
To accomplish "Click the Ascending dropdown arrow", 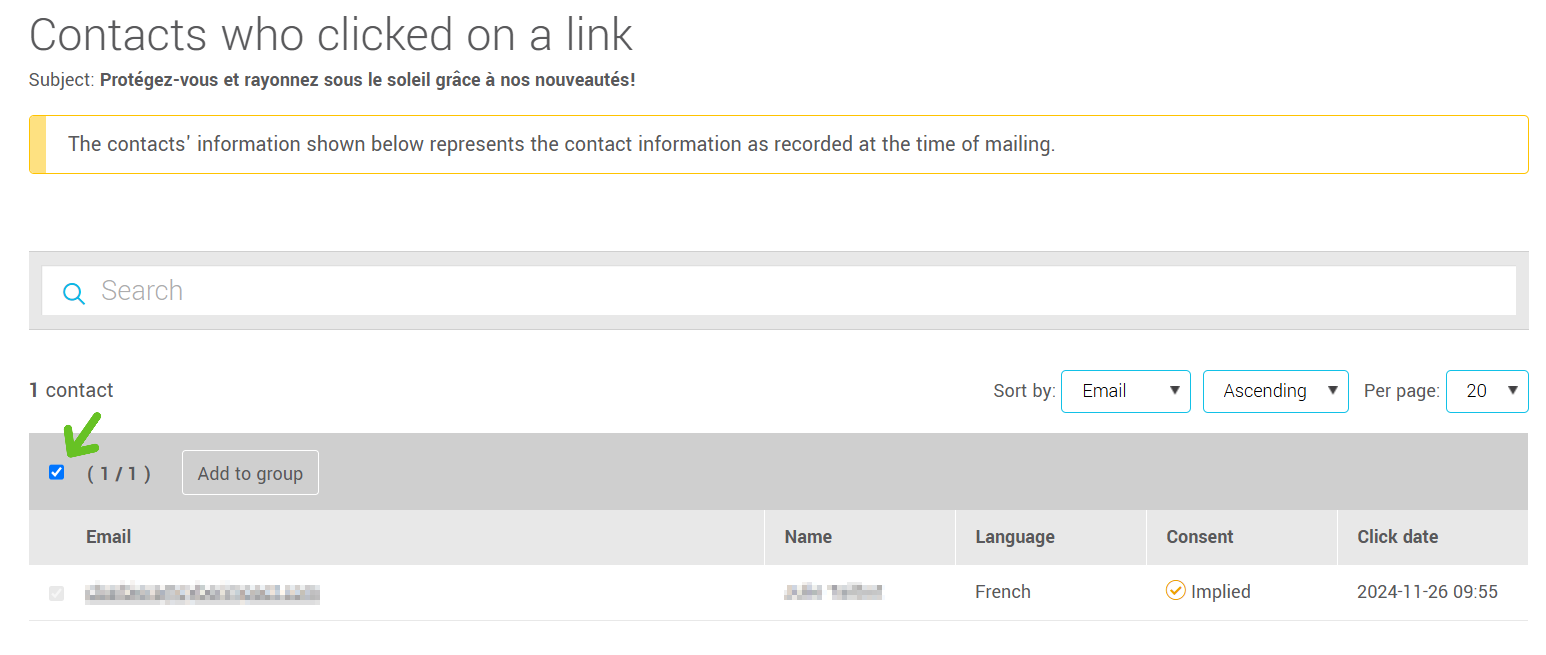I will coord(1333,391).
